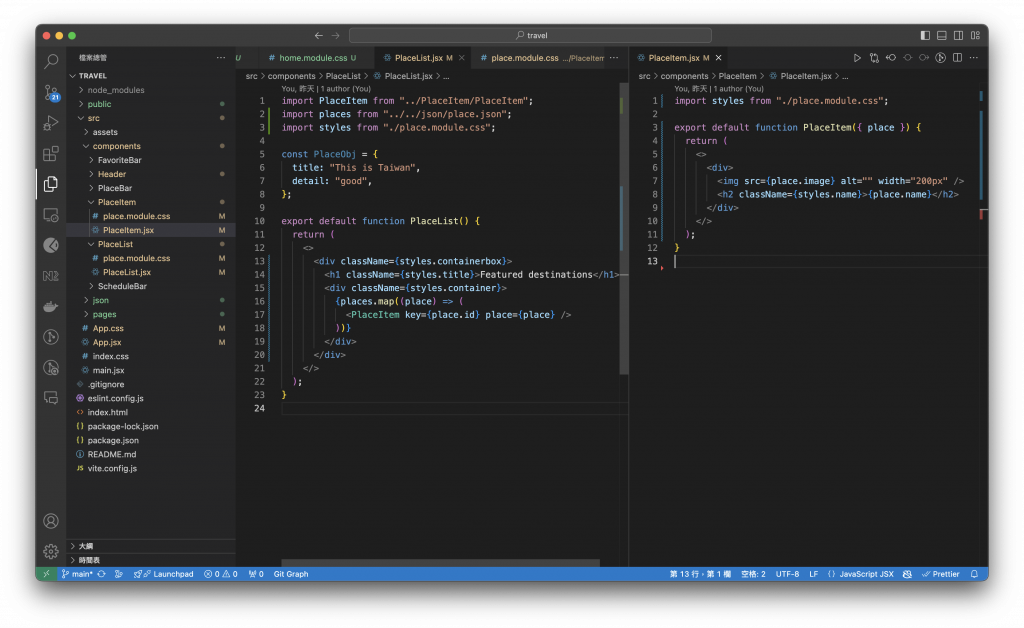1024x628 pixels.
Task: Switch to PlaceList.jsx tab
Action: coord(423,58)
